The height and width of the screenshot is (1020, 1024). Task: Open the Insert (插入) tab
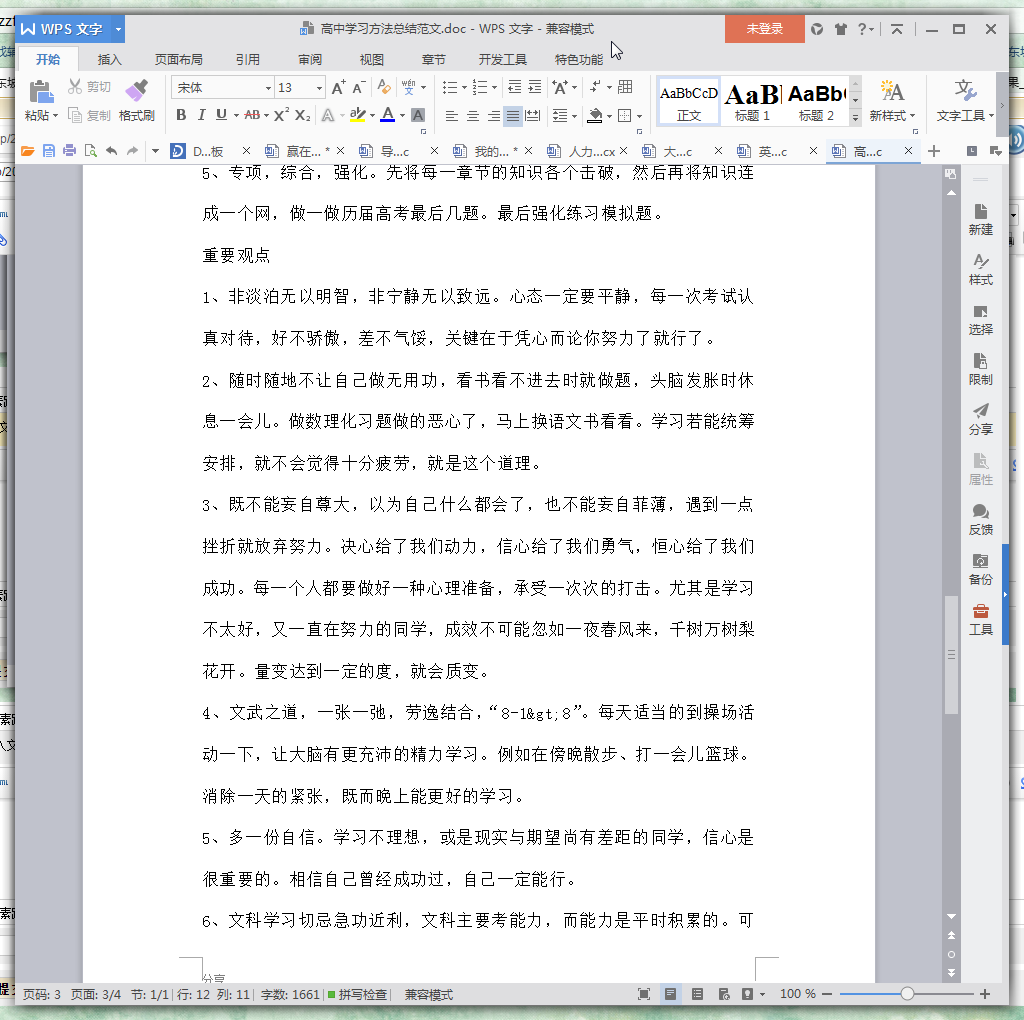[109, 59]
